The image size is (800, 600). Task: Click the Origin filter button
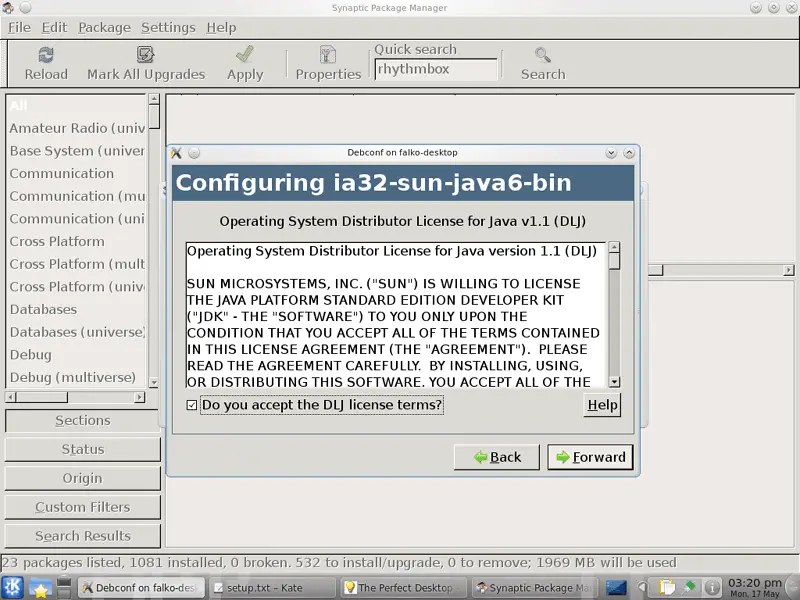(83, 479)
